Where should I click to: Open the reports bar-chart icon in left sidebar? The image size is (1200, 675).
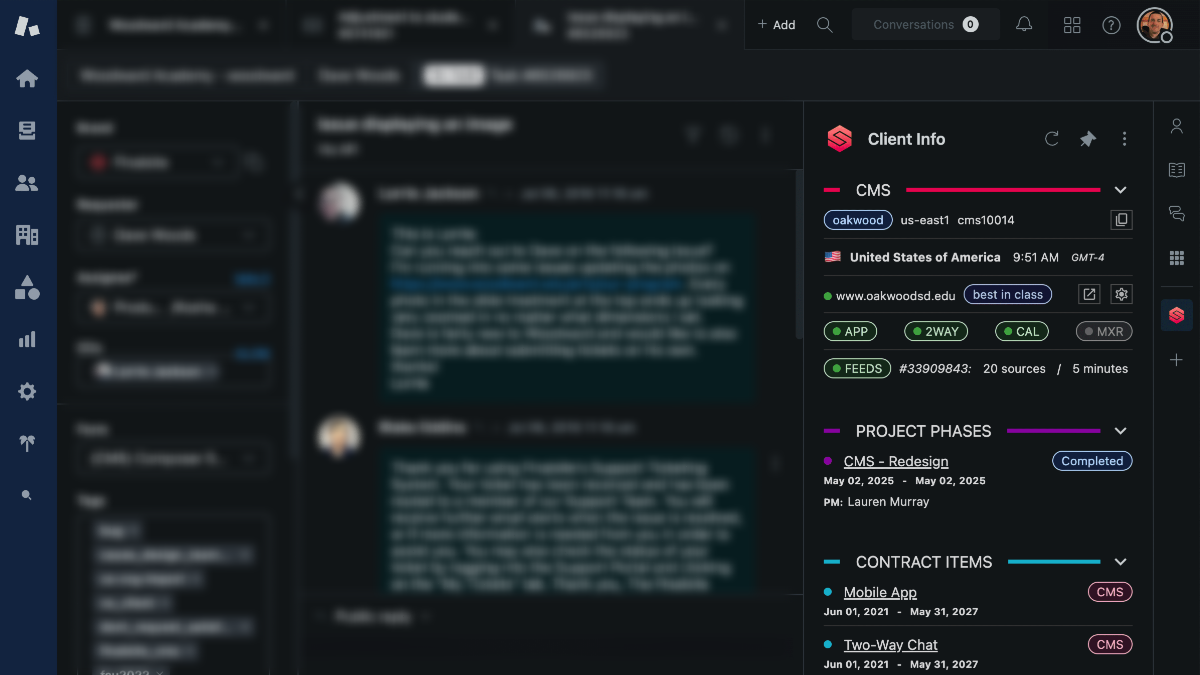coord(27,338)
